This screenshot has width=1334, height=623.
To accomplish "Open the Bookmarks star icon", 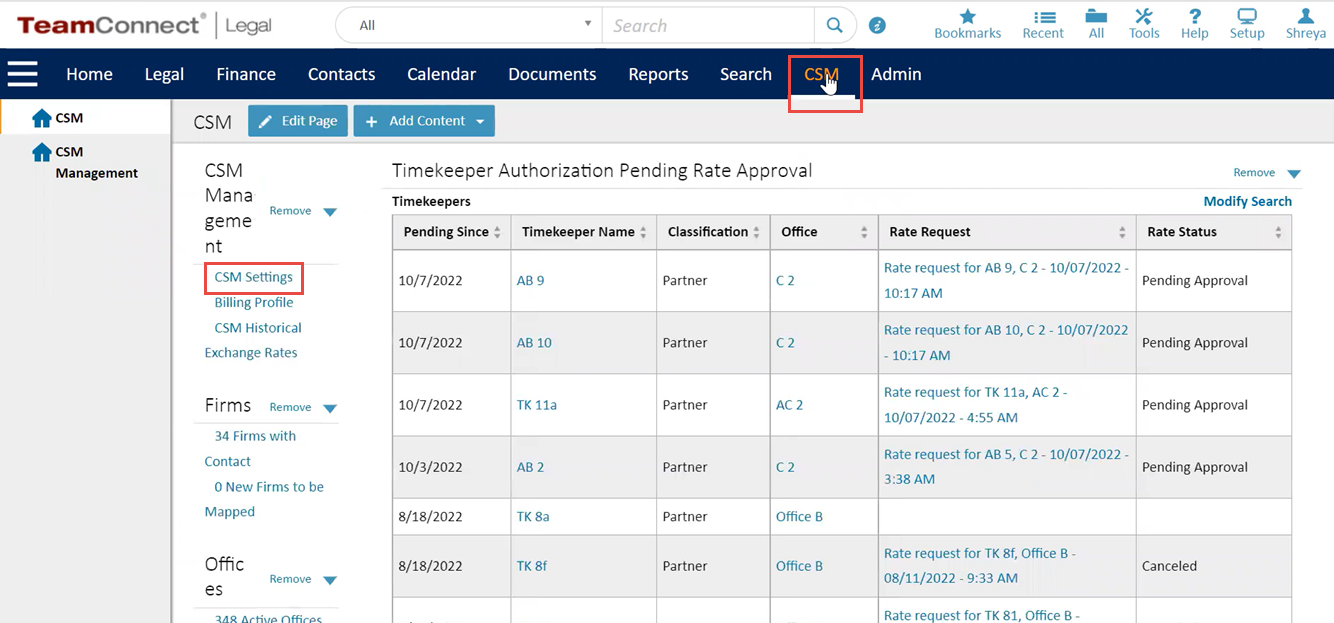I will coord(967,17).
